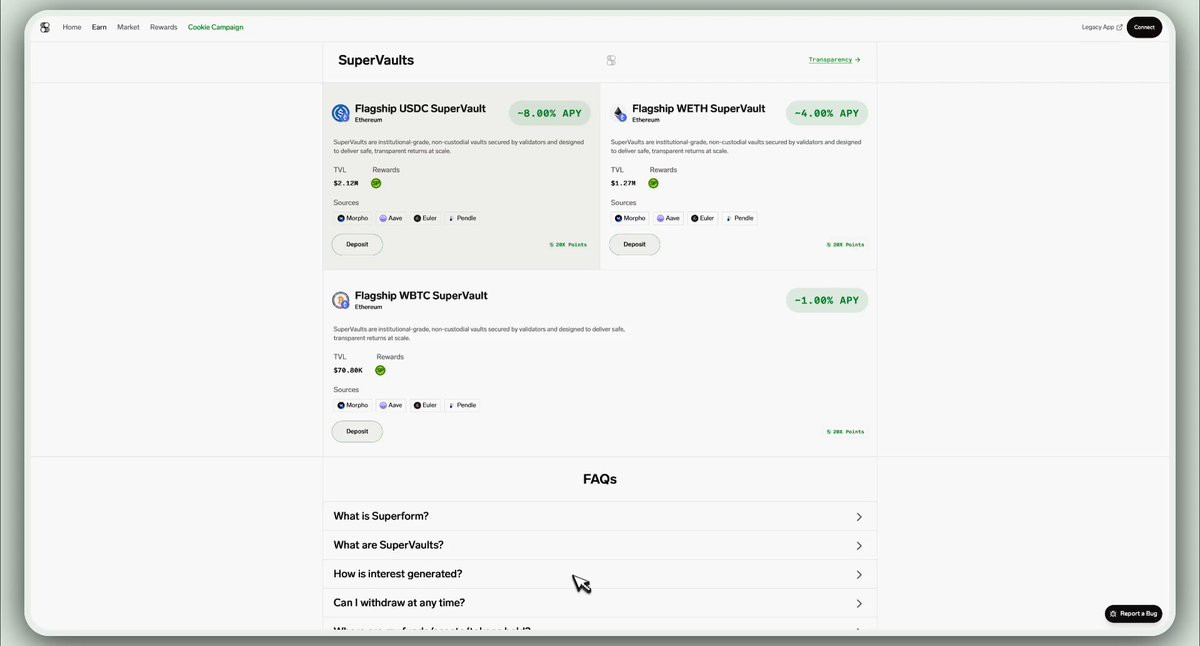The width and height of the screenshot is (1200, 646).
Task: Select Aave source in WBTC vault
Action: (x=391, y=405)
